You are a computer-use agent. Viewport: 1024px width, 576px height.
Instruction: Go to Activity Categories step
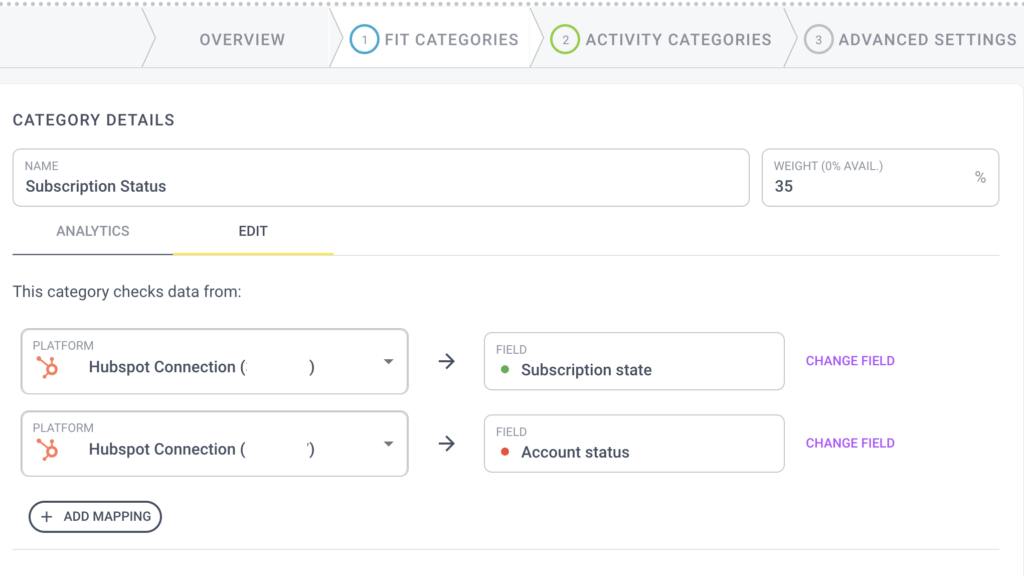(678, 40)
